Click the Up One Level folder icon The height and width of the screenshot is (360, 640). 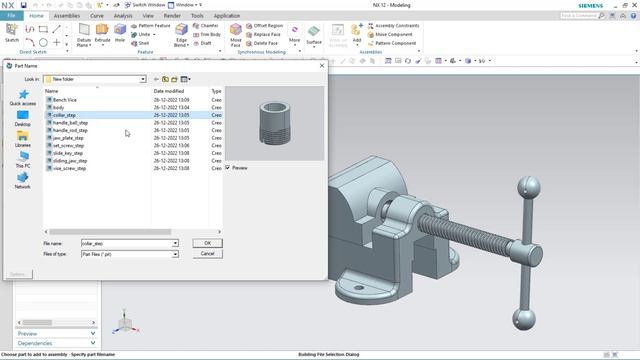[165, 79]
